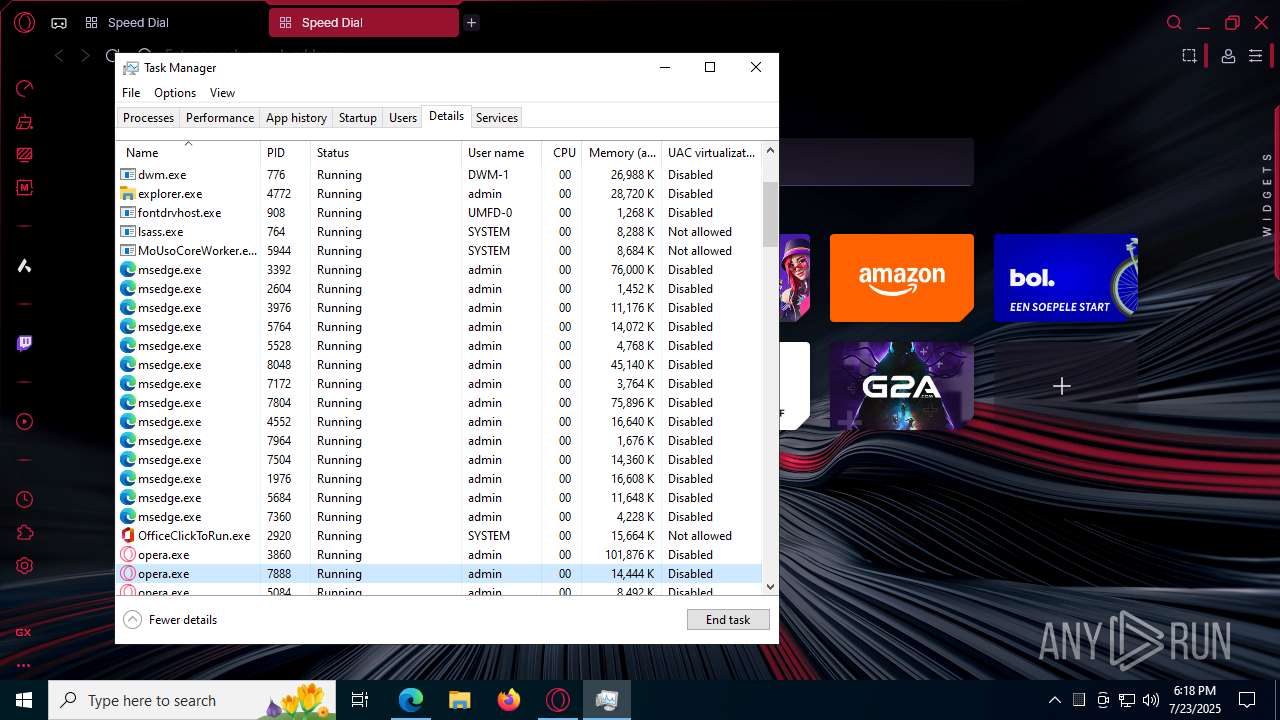Show hidden system tray icons
This screenshot has width=1280, height=720.
click(1054, 700)
